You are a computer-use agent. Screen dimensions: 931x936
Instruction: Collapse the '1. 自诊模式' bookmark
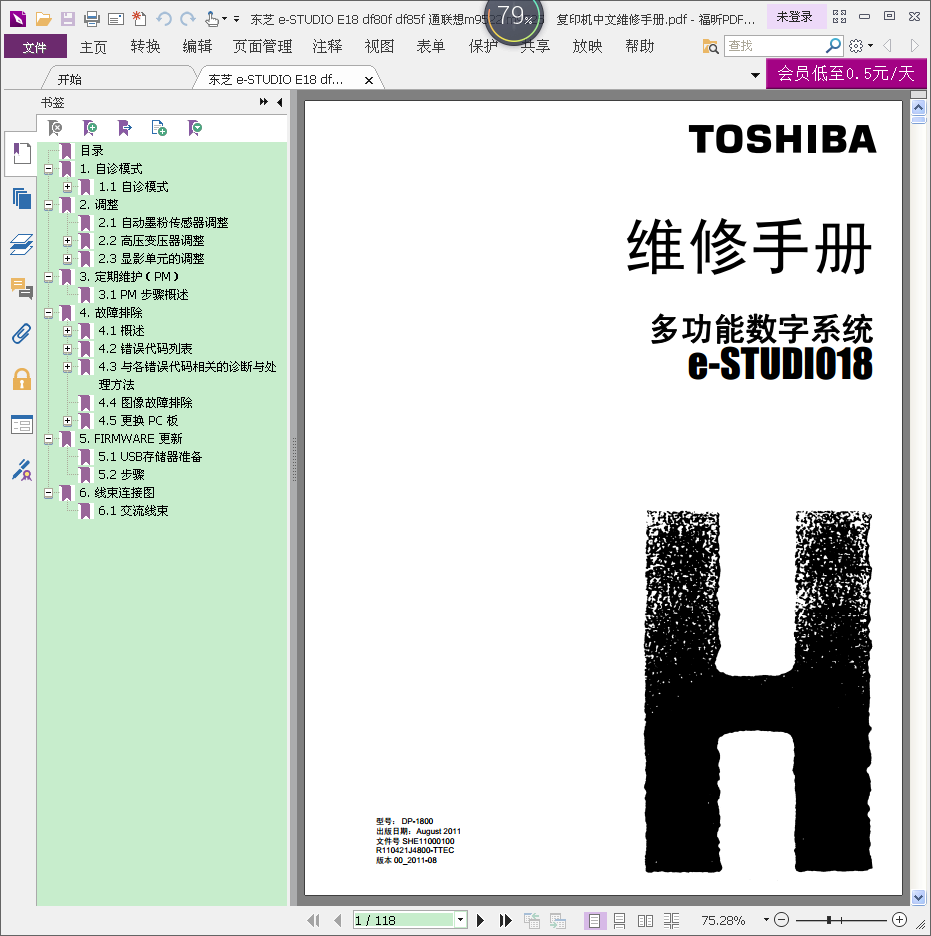click(x=48, y=169)
